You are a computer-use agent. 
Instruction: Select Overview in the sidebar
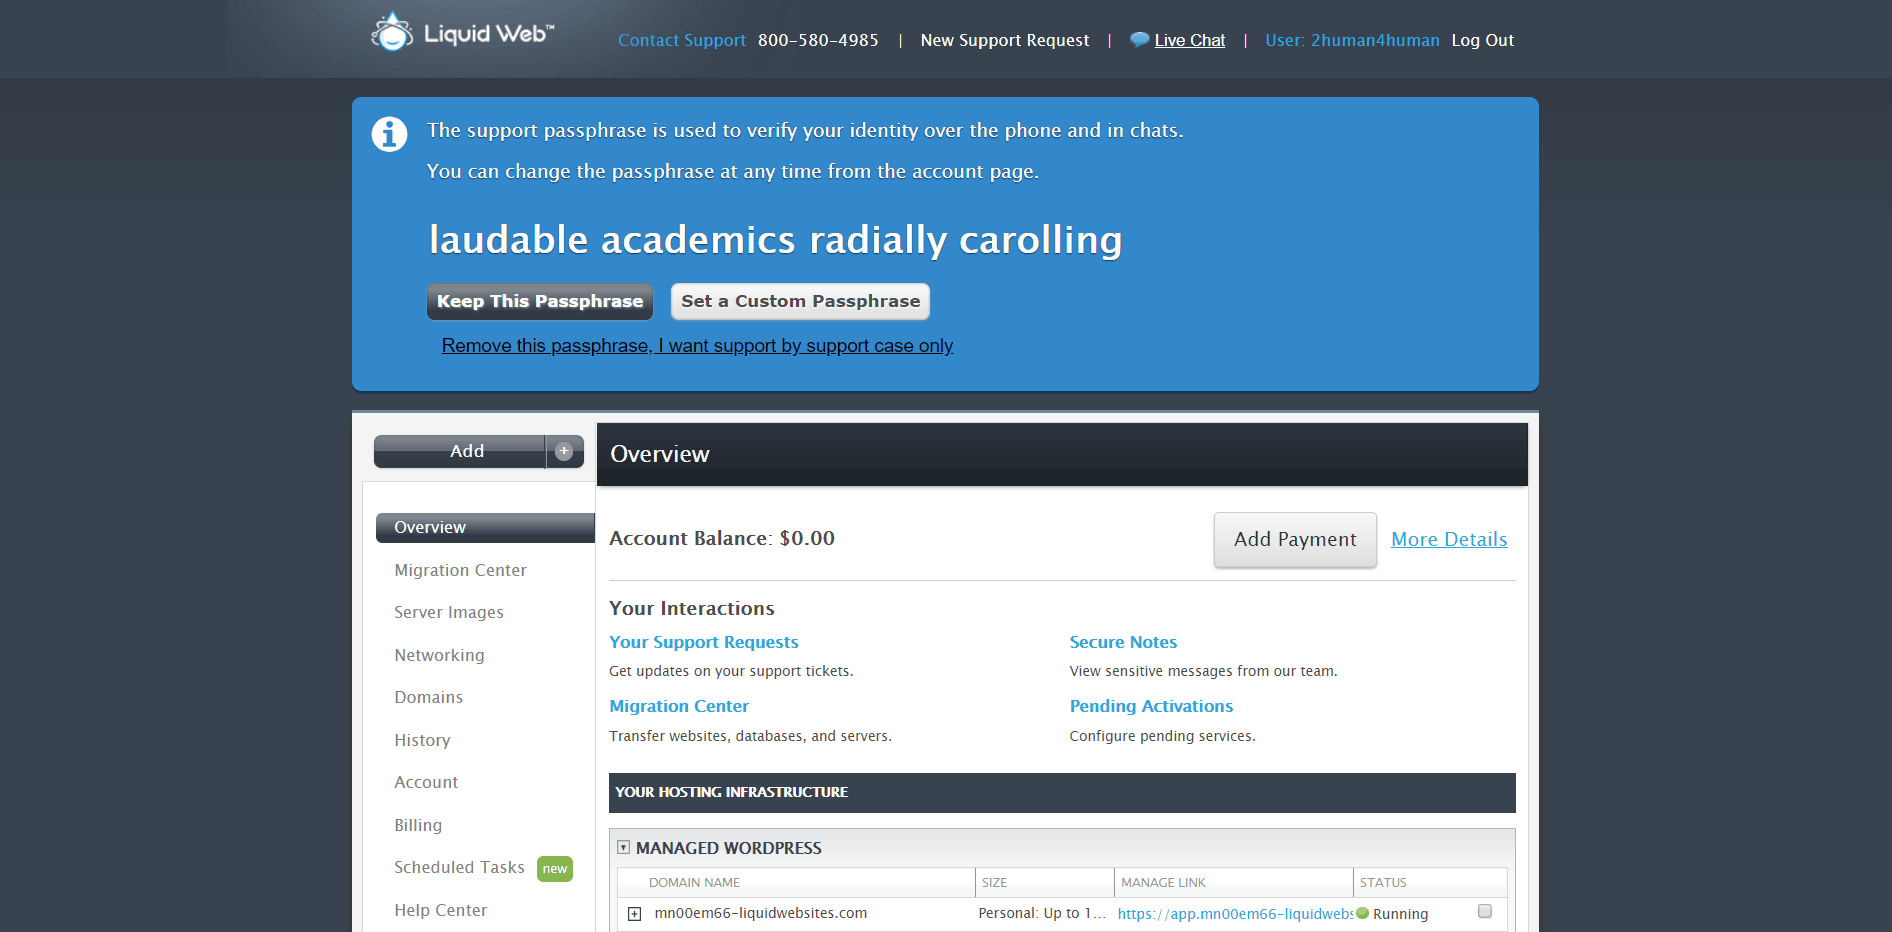[485, 527]
